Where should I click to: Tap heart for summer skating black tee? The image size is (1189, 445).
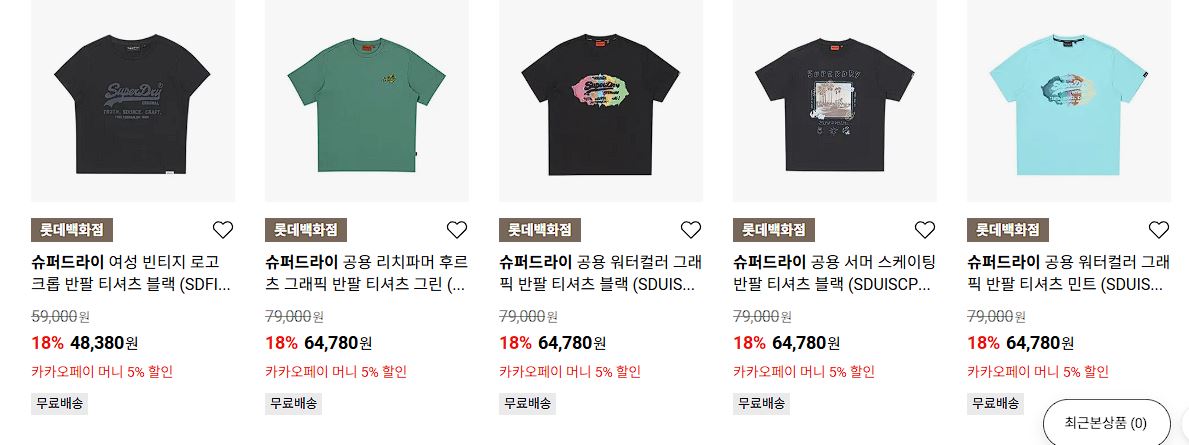point(924,230)
